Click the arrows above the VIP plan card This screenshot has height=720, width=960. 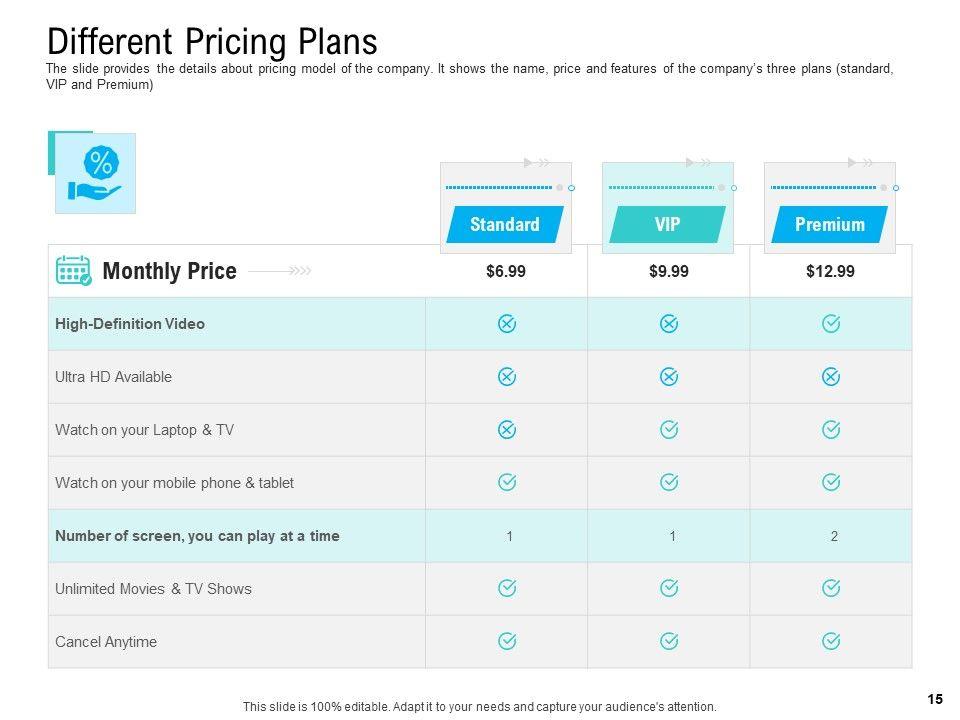click(x=699, y=162)
